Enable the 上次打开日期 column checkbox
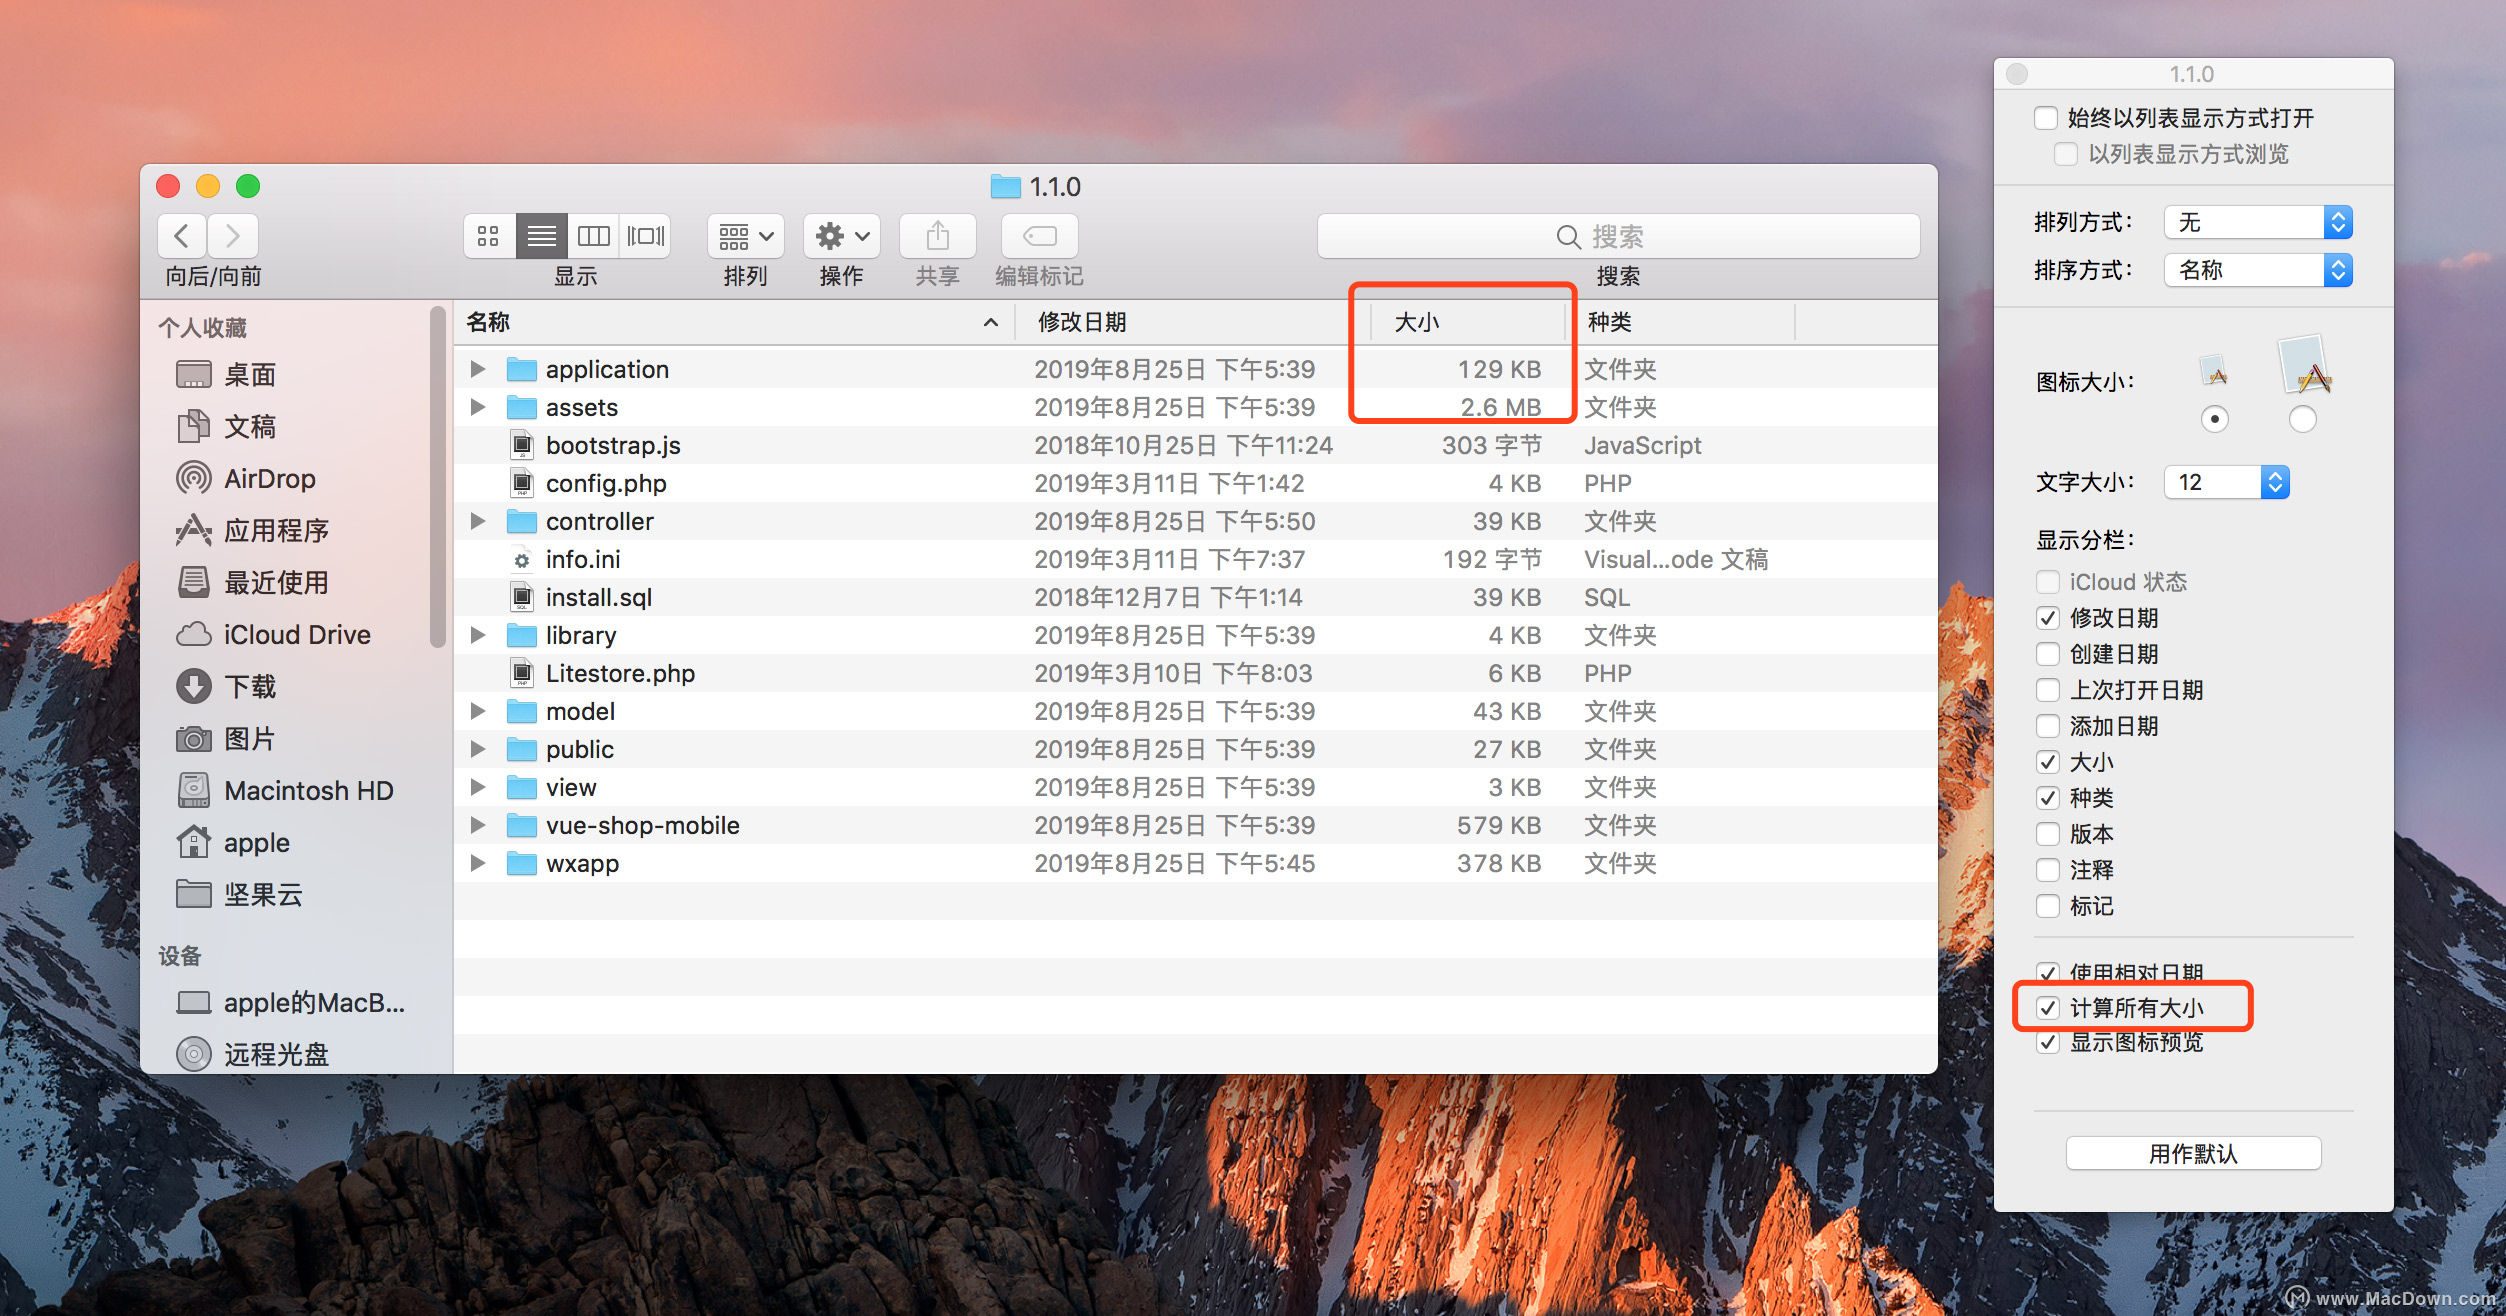 tap(2048, 690)
